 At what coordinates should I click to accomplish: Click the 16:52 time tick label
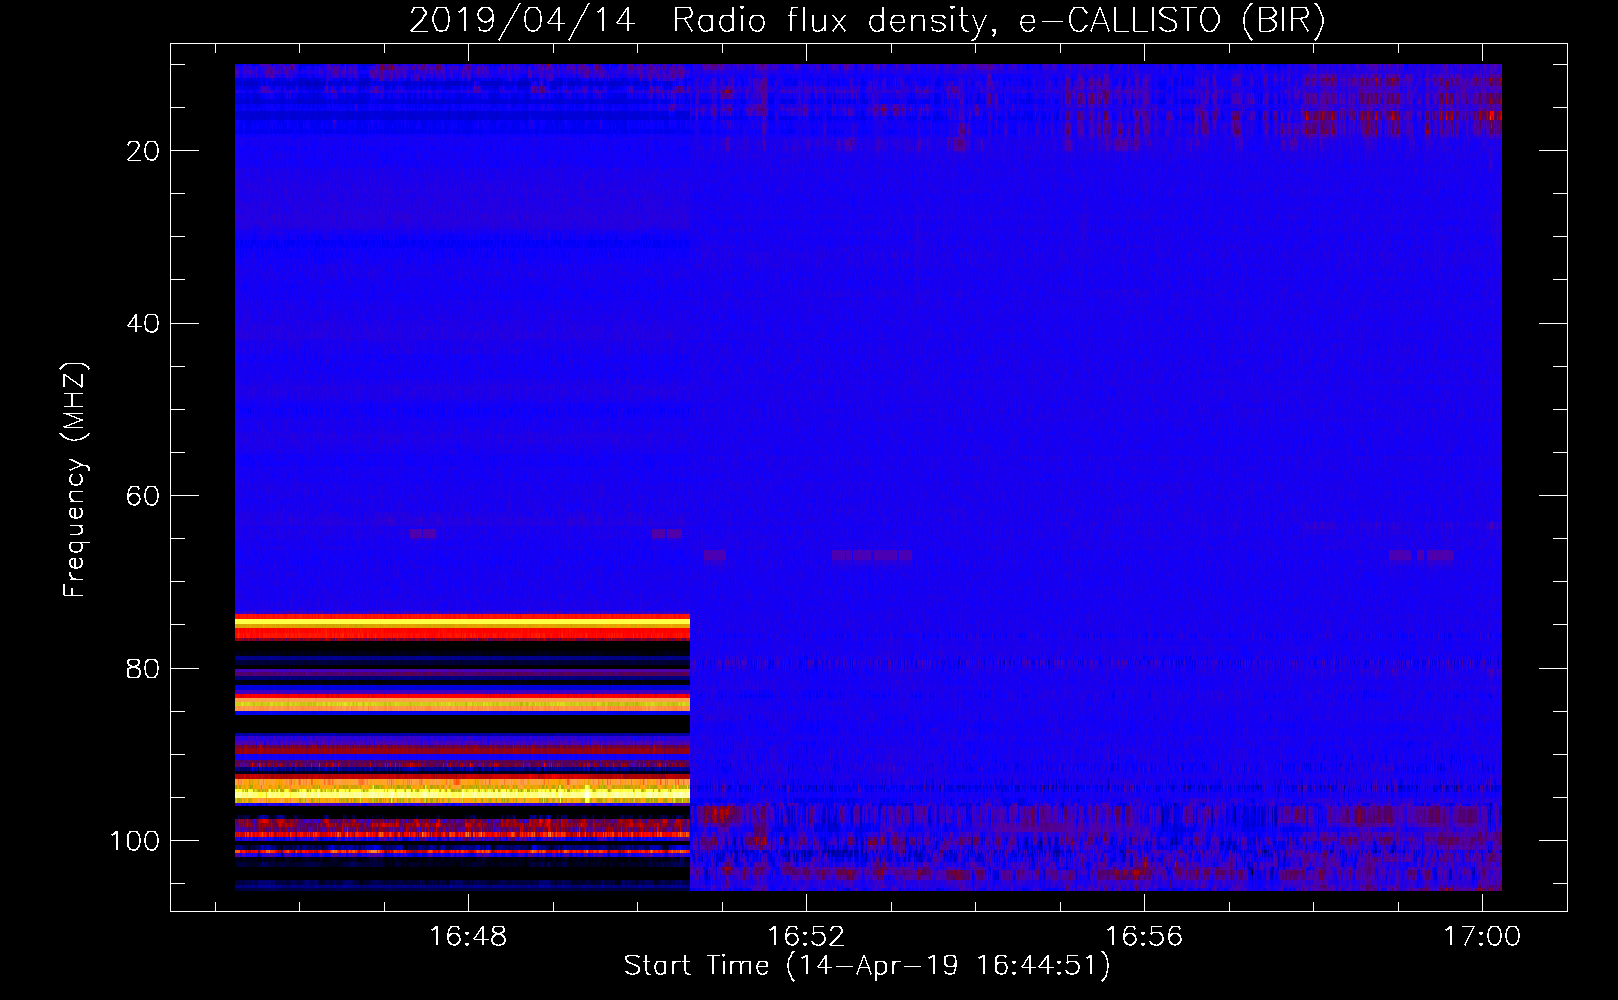click(806, 937)
